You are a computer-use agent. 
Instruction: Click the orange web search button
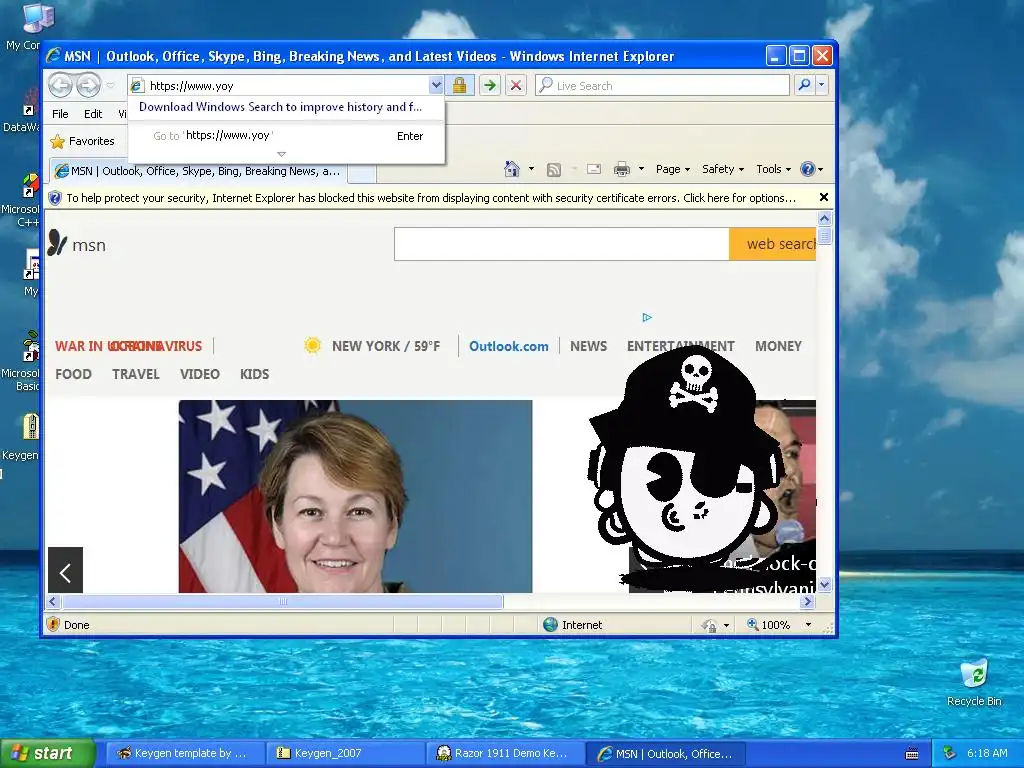click(773, 244)
